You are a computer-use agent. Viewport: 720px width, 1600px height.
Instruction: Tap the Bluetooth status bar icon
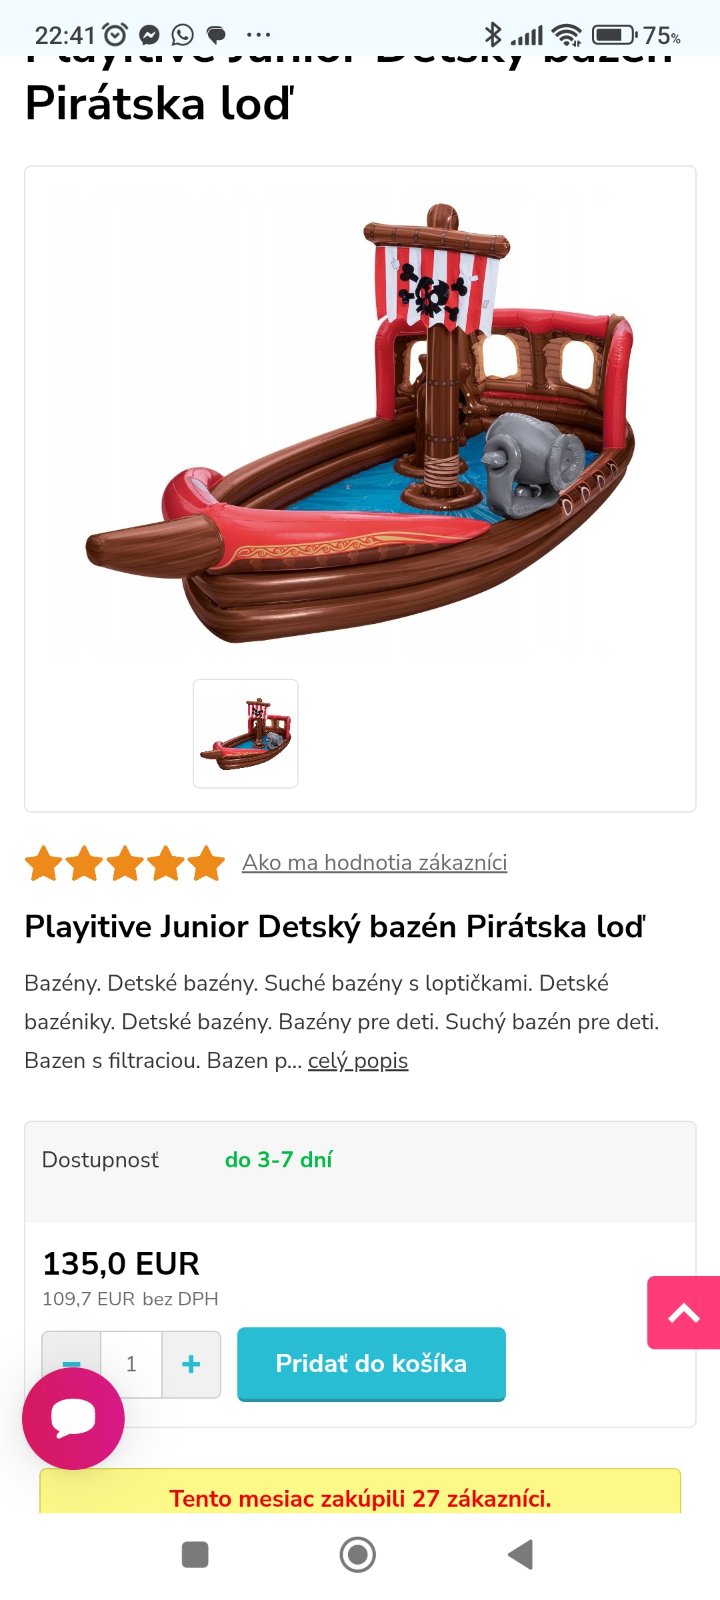coord(492,35)
